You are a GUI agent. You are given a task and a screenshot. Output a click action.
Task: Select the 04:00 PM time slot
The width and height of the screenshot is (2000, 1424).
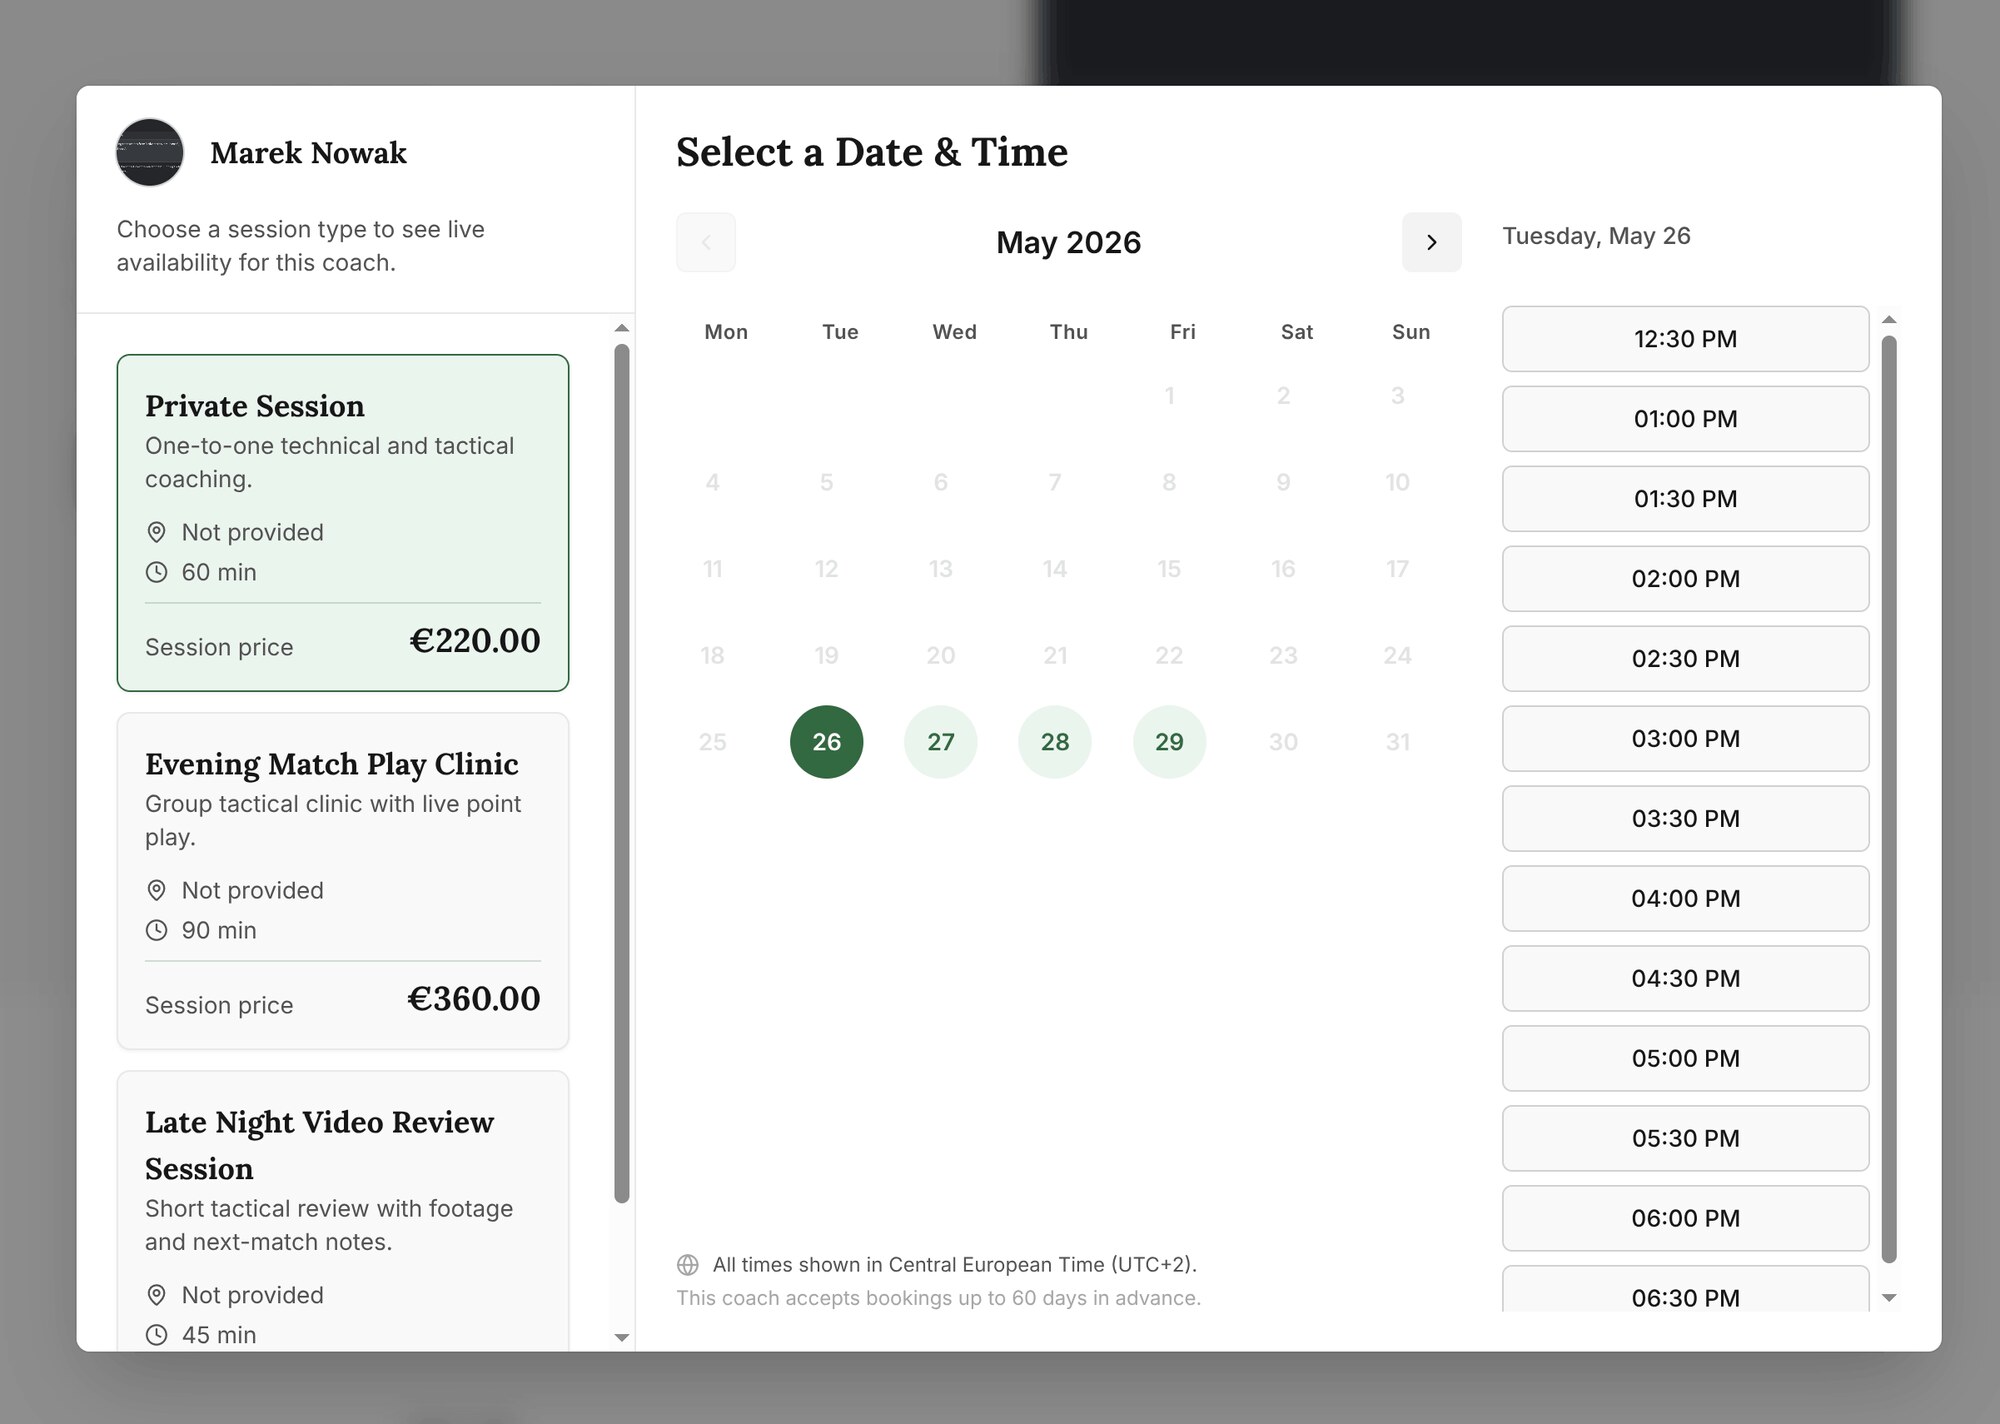[1685, 899]
